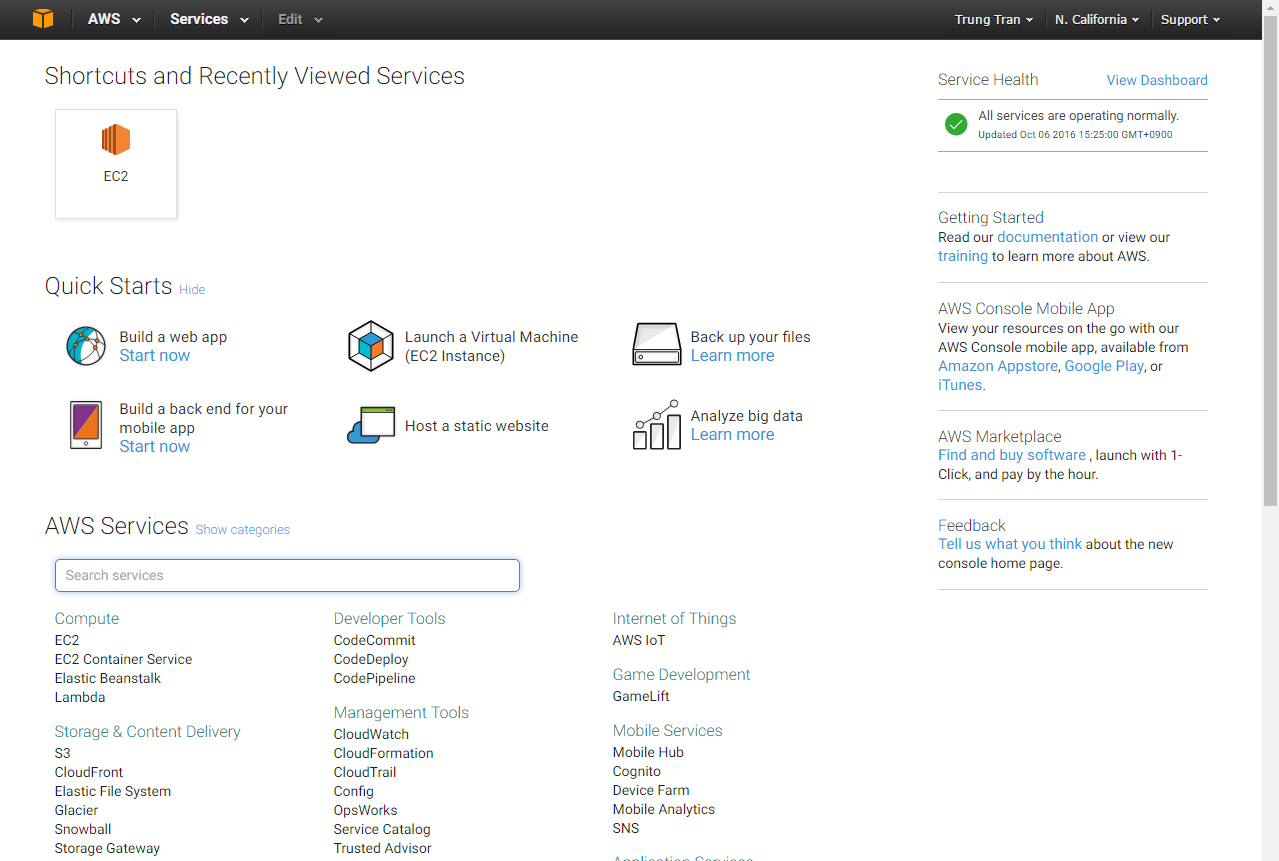The width and height of the screenshot is (1279, 861).
Task: Open Device Farm service
Action: [651, 790]
